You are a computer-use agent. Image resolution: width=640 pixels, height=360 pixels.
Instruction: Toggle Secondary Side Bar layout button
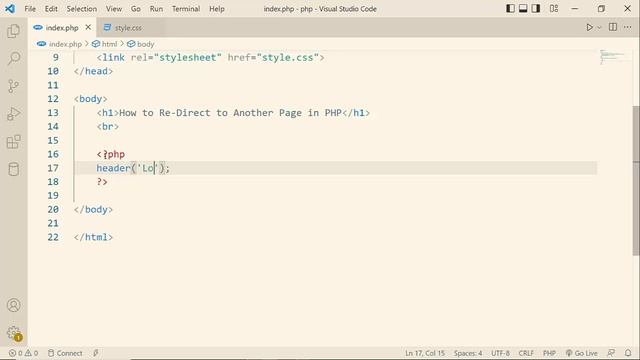[536, 9]
